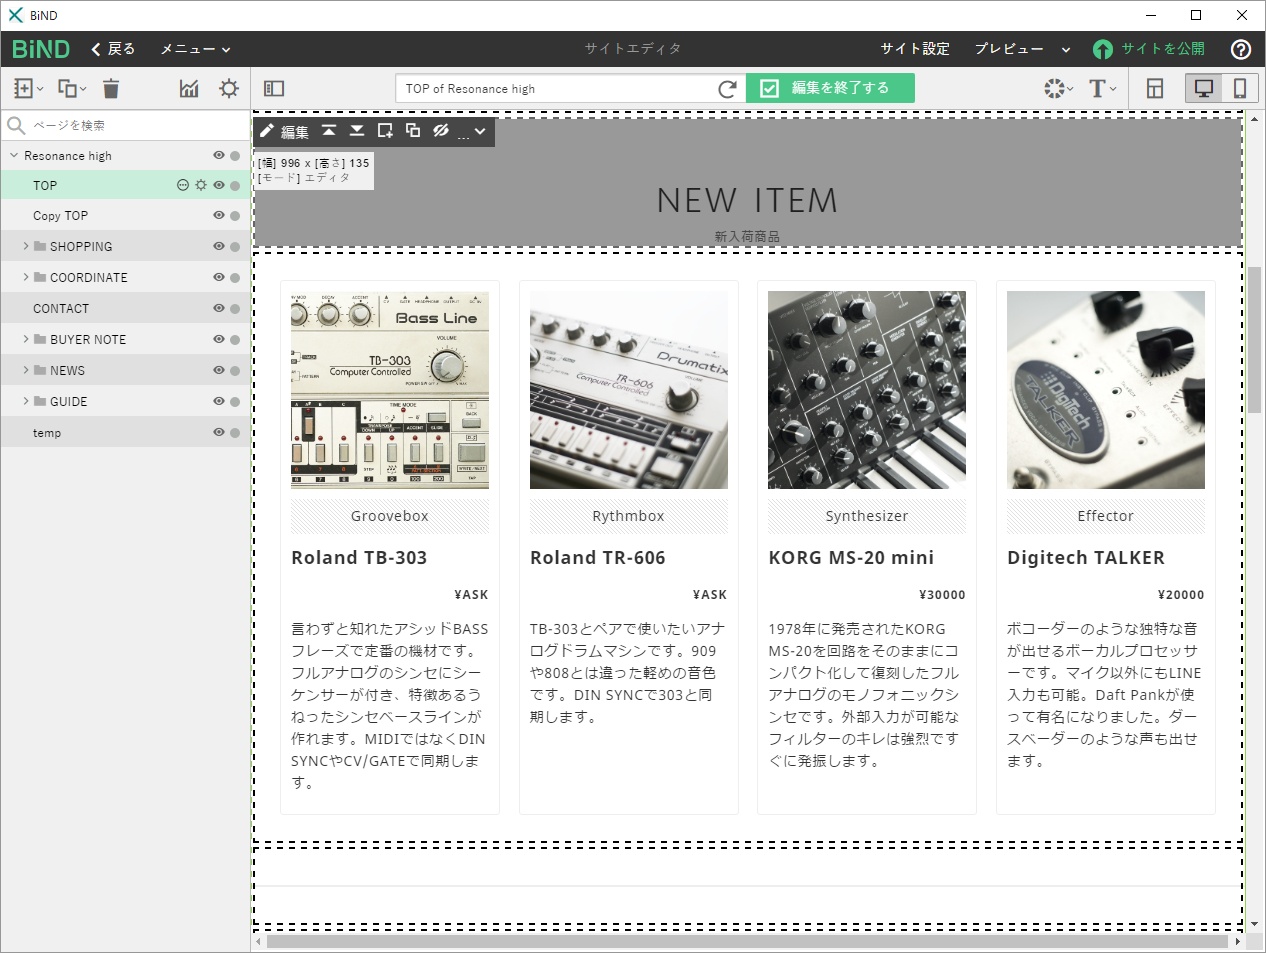Click the move-block-to-top icon
The width and height of the screenshot is (1266, 953).
329,131
